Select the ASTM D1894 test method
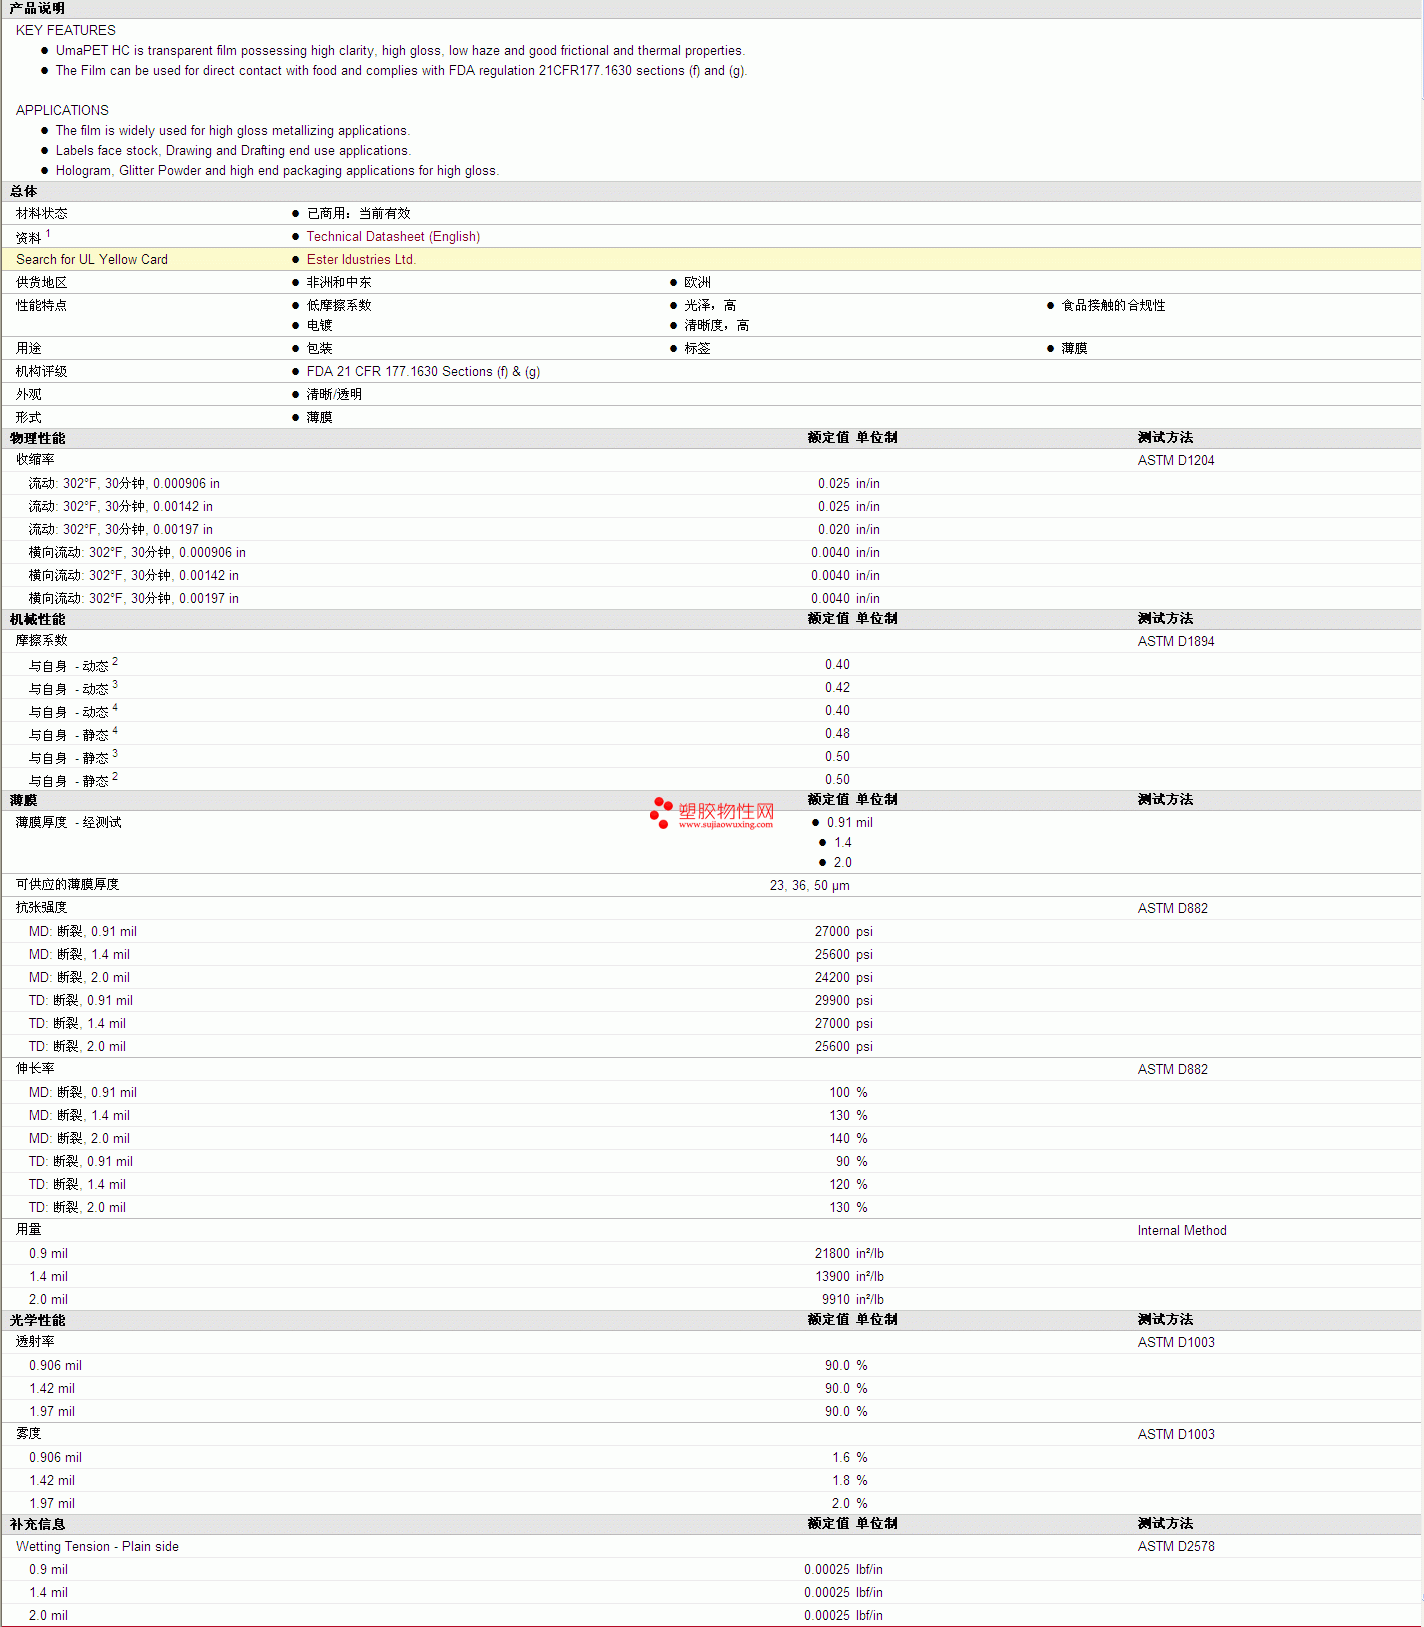This screenshot has width=1424, height=1627. pos(1176,642)
